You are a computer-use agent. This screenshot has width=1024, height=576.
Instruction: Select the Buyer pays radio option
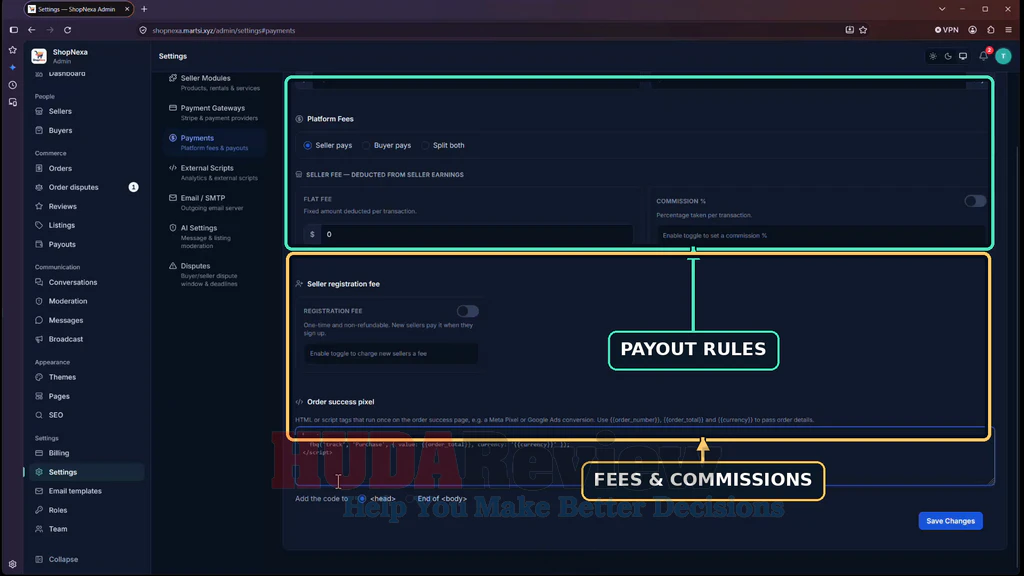click(x=366, y=146)
